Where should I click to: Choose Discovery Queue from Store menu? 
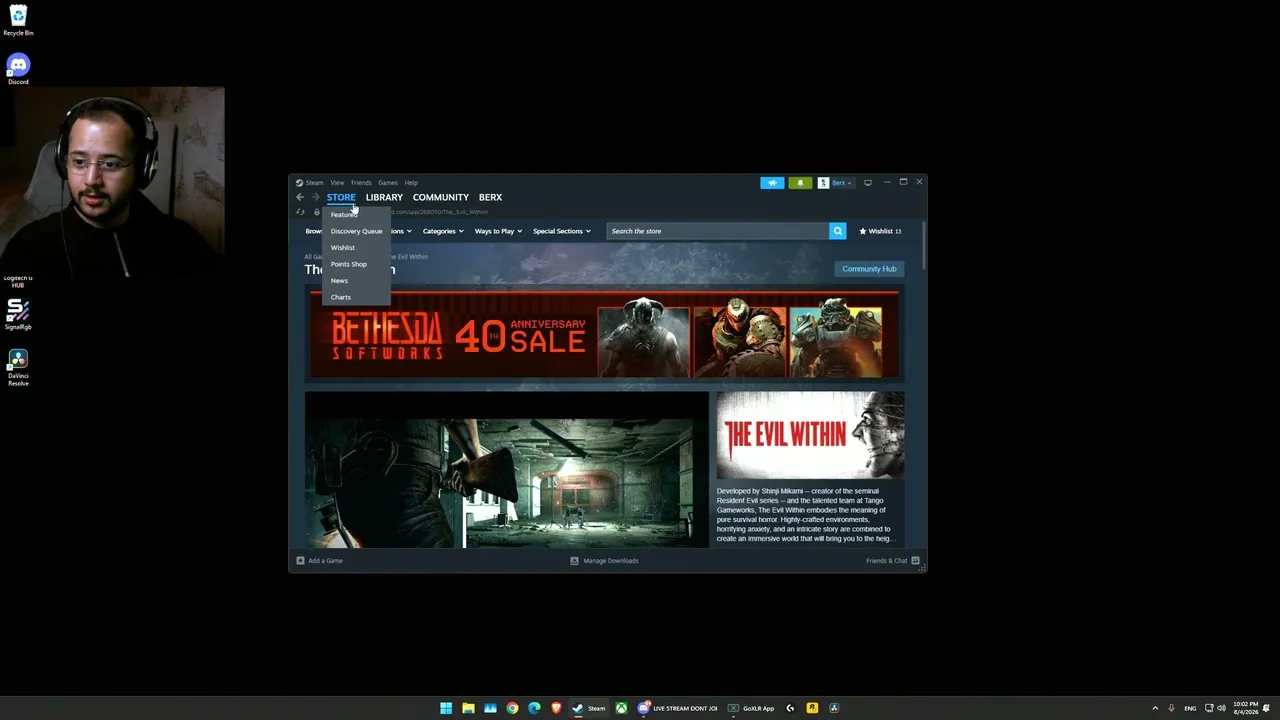point(356,231)
